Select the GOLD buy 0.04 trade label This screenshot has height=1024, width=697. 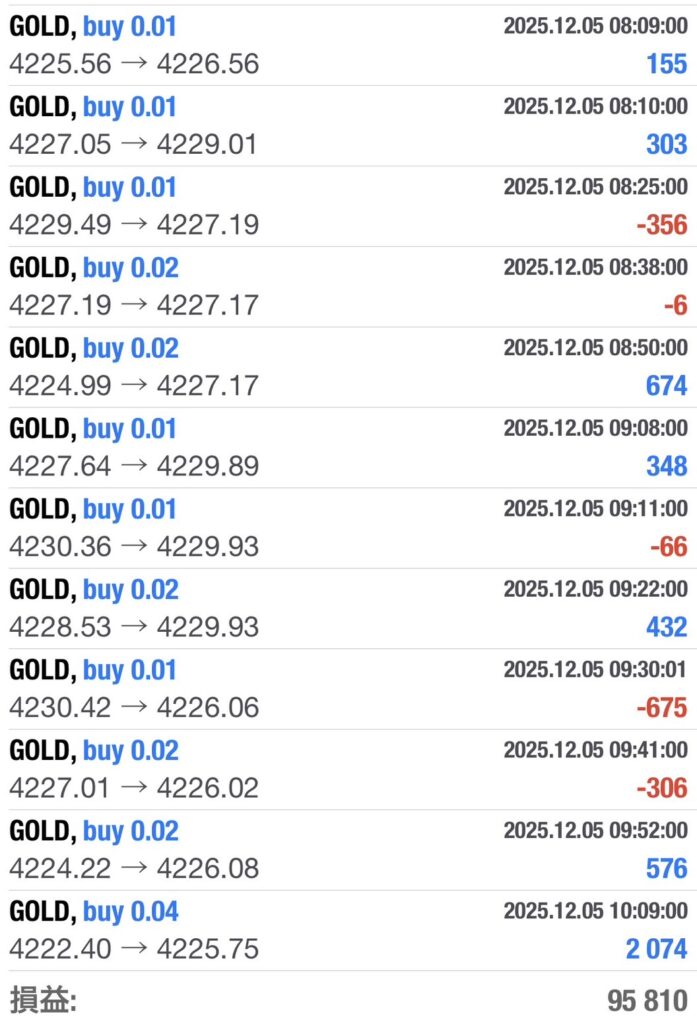(94, 911)
